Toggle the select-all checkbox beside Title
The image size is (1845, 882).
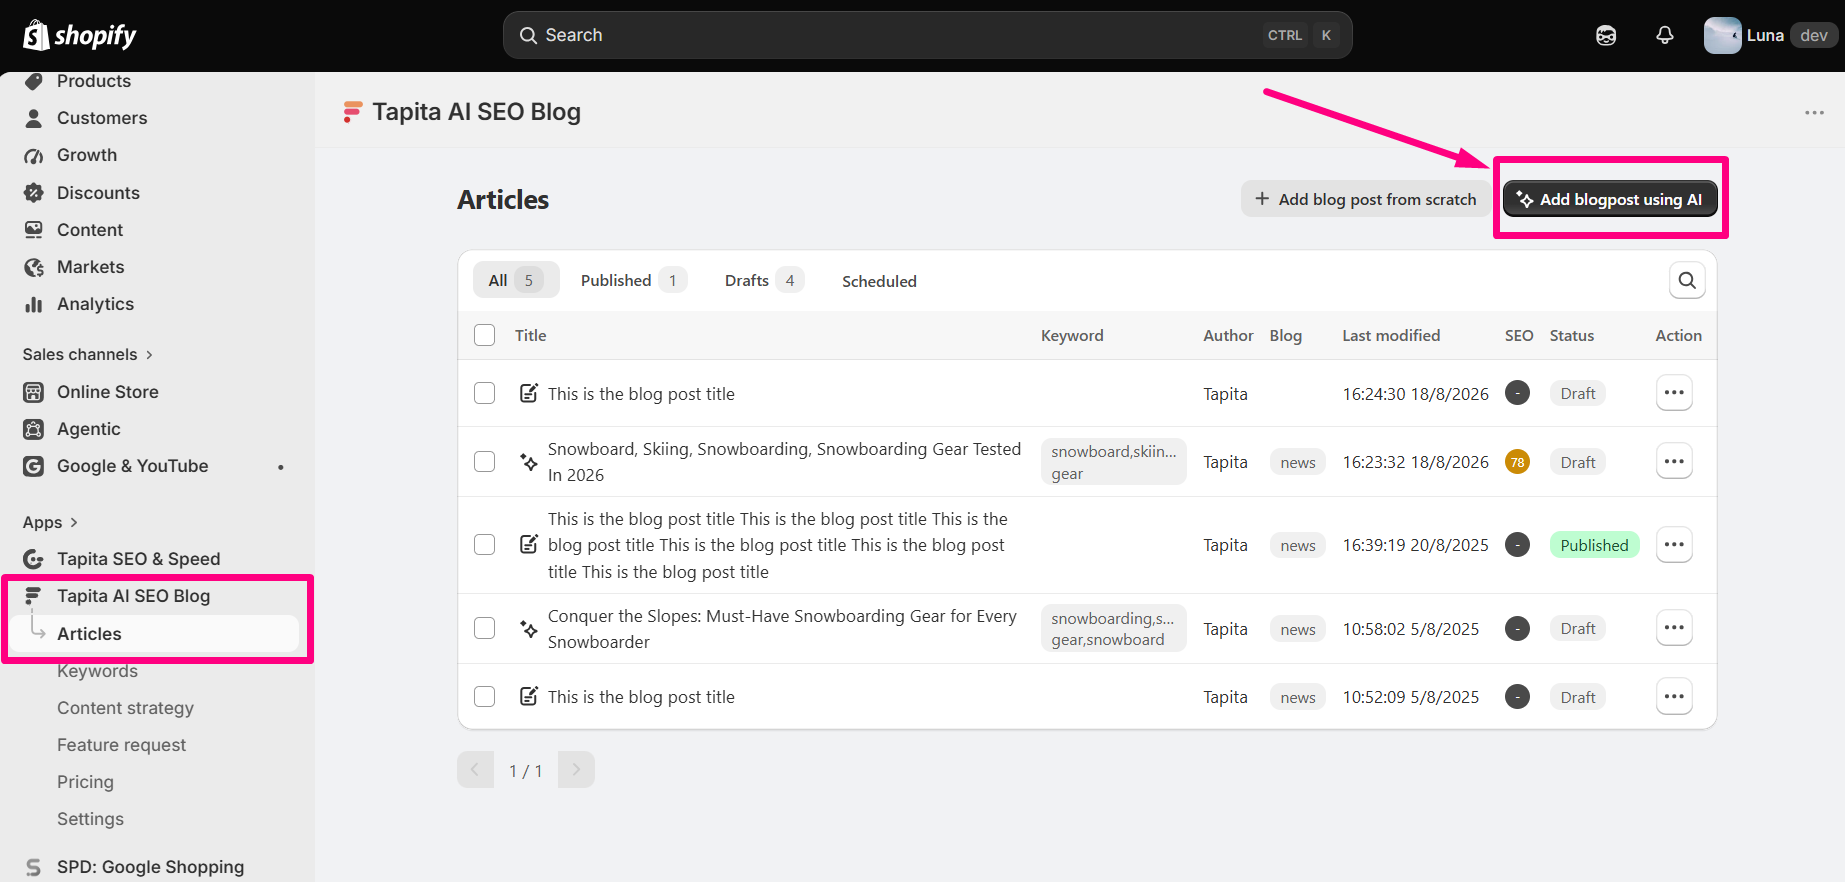click(x=485, y=335)
